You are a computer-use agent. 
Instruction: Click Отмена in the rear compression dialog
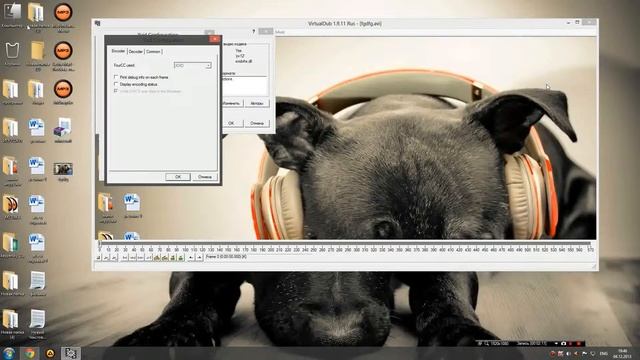pos(257,123)
